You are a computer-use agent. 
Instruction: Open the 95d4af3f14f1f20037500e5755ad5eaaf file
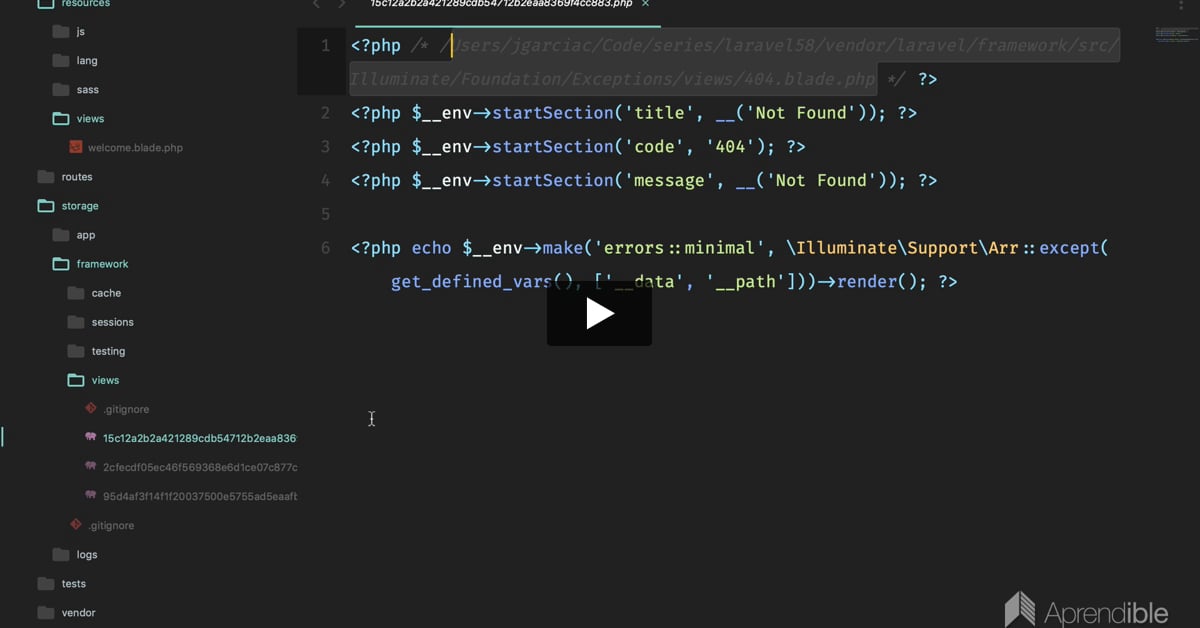click(200, 496)
